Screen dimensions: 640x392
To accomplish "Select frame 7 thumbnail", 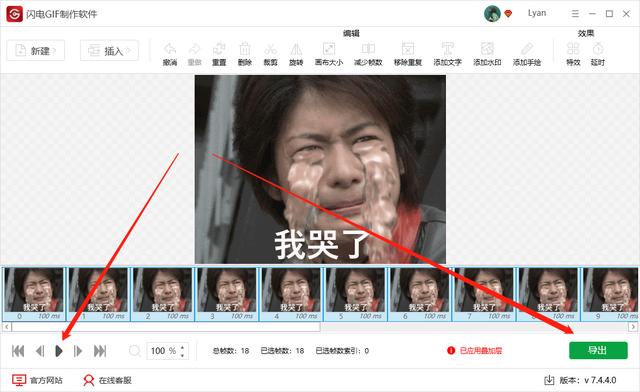I will 484,294.
